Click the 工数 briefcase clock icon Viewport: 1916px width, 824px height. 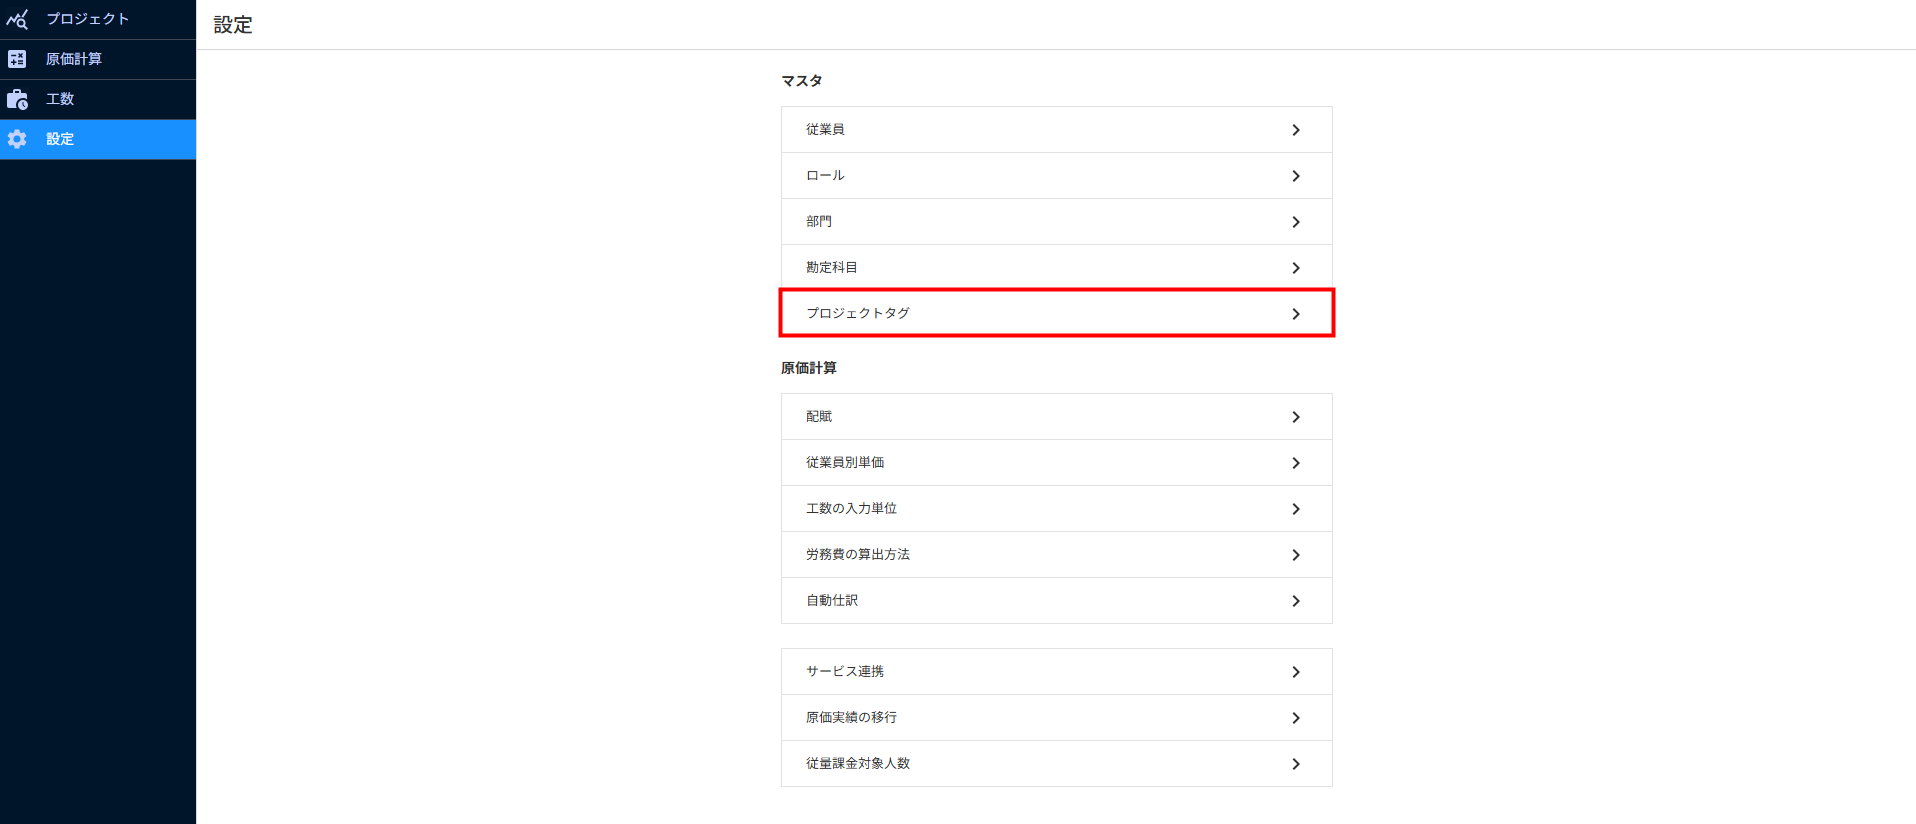tap(17, 99)
